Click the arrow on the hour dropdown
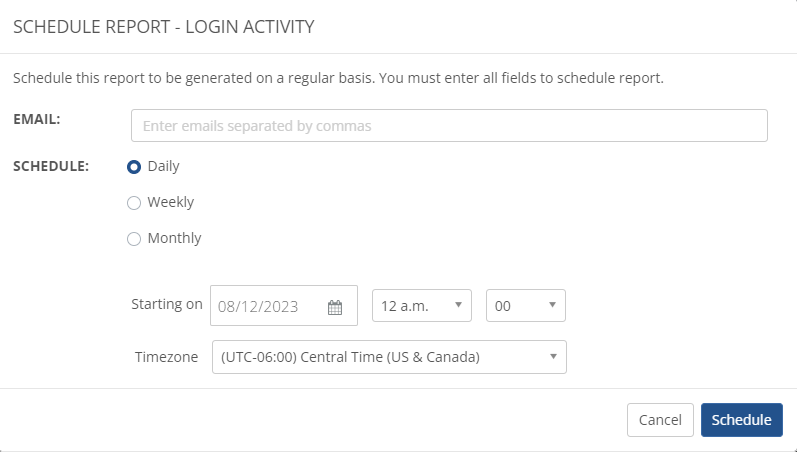The height and width of the screenshot is (452, 797). 457,306
